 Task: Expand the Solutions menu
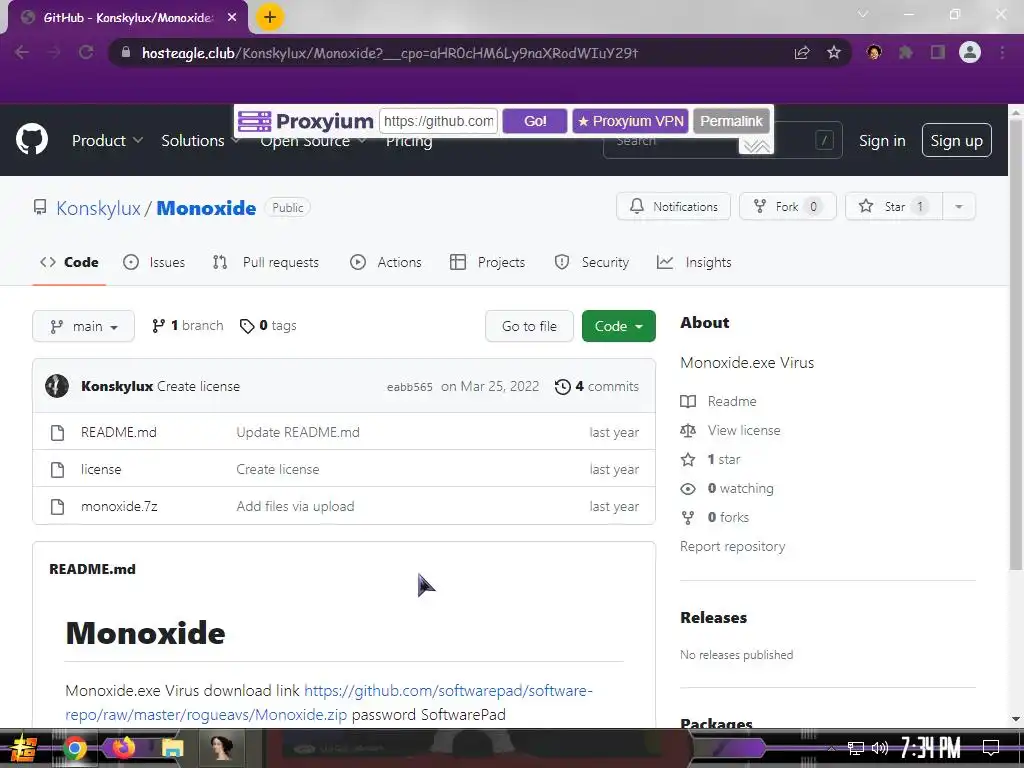200,140
